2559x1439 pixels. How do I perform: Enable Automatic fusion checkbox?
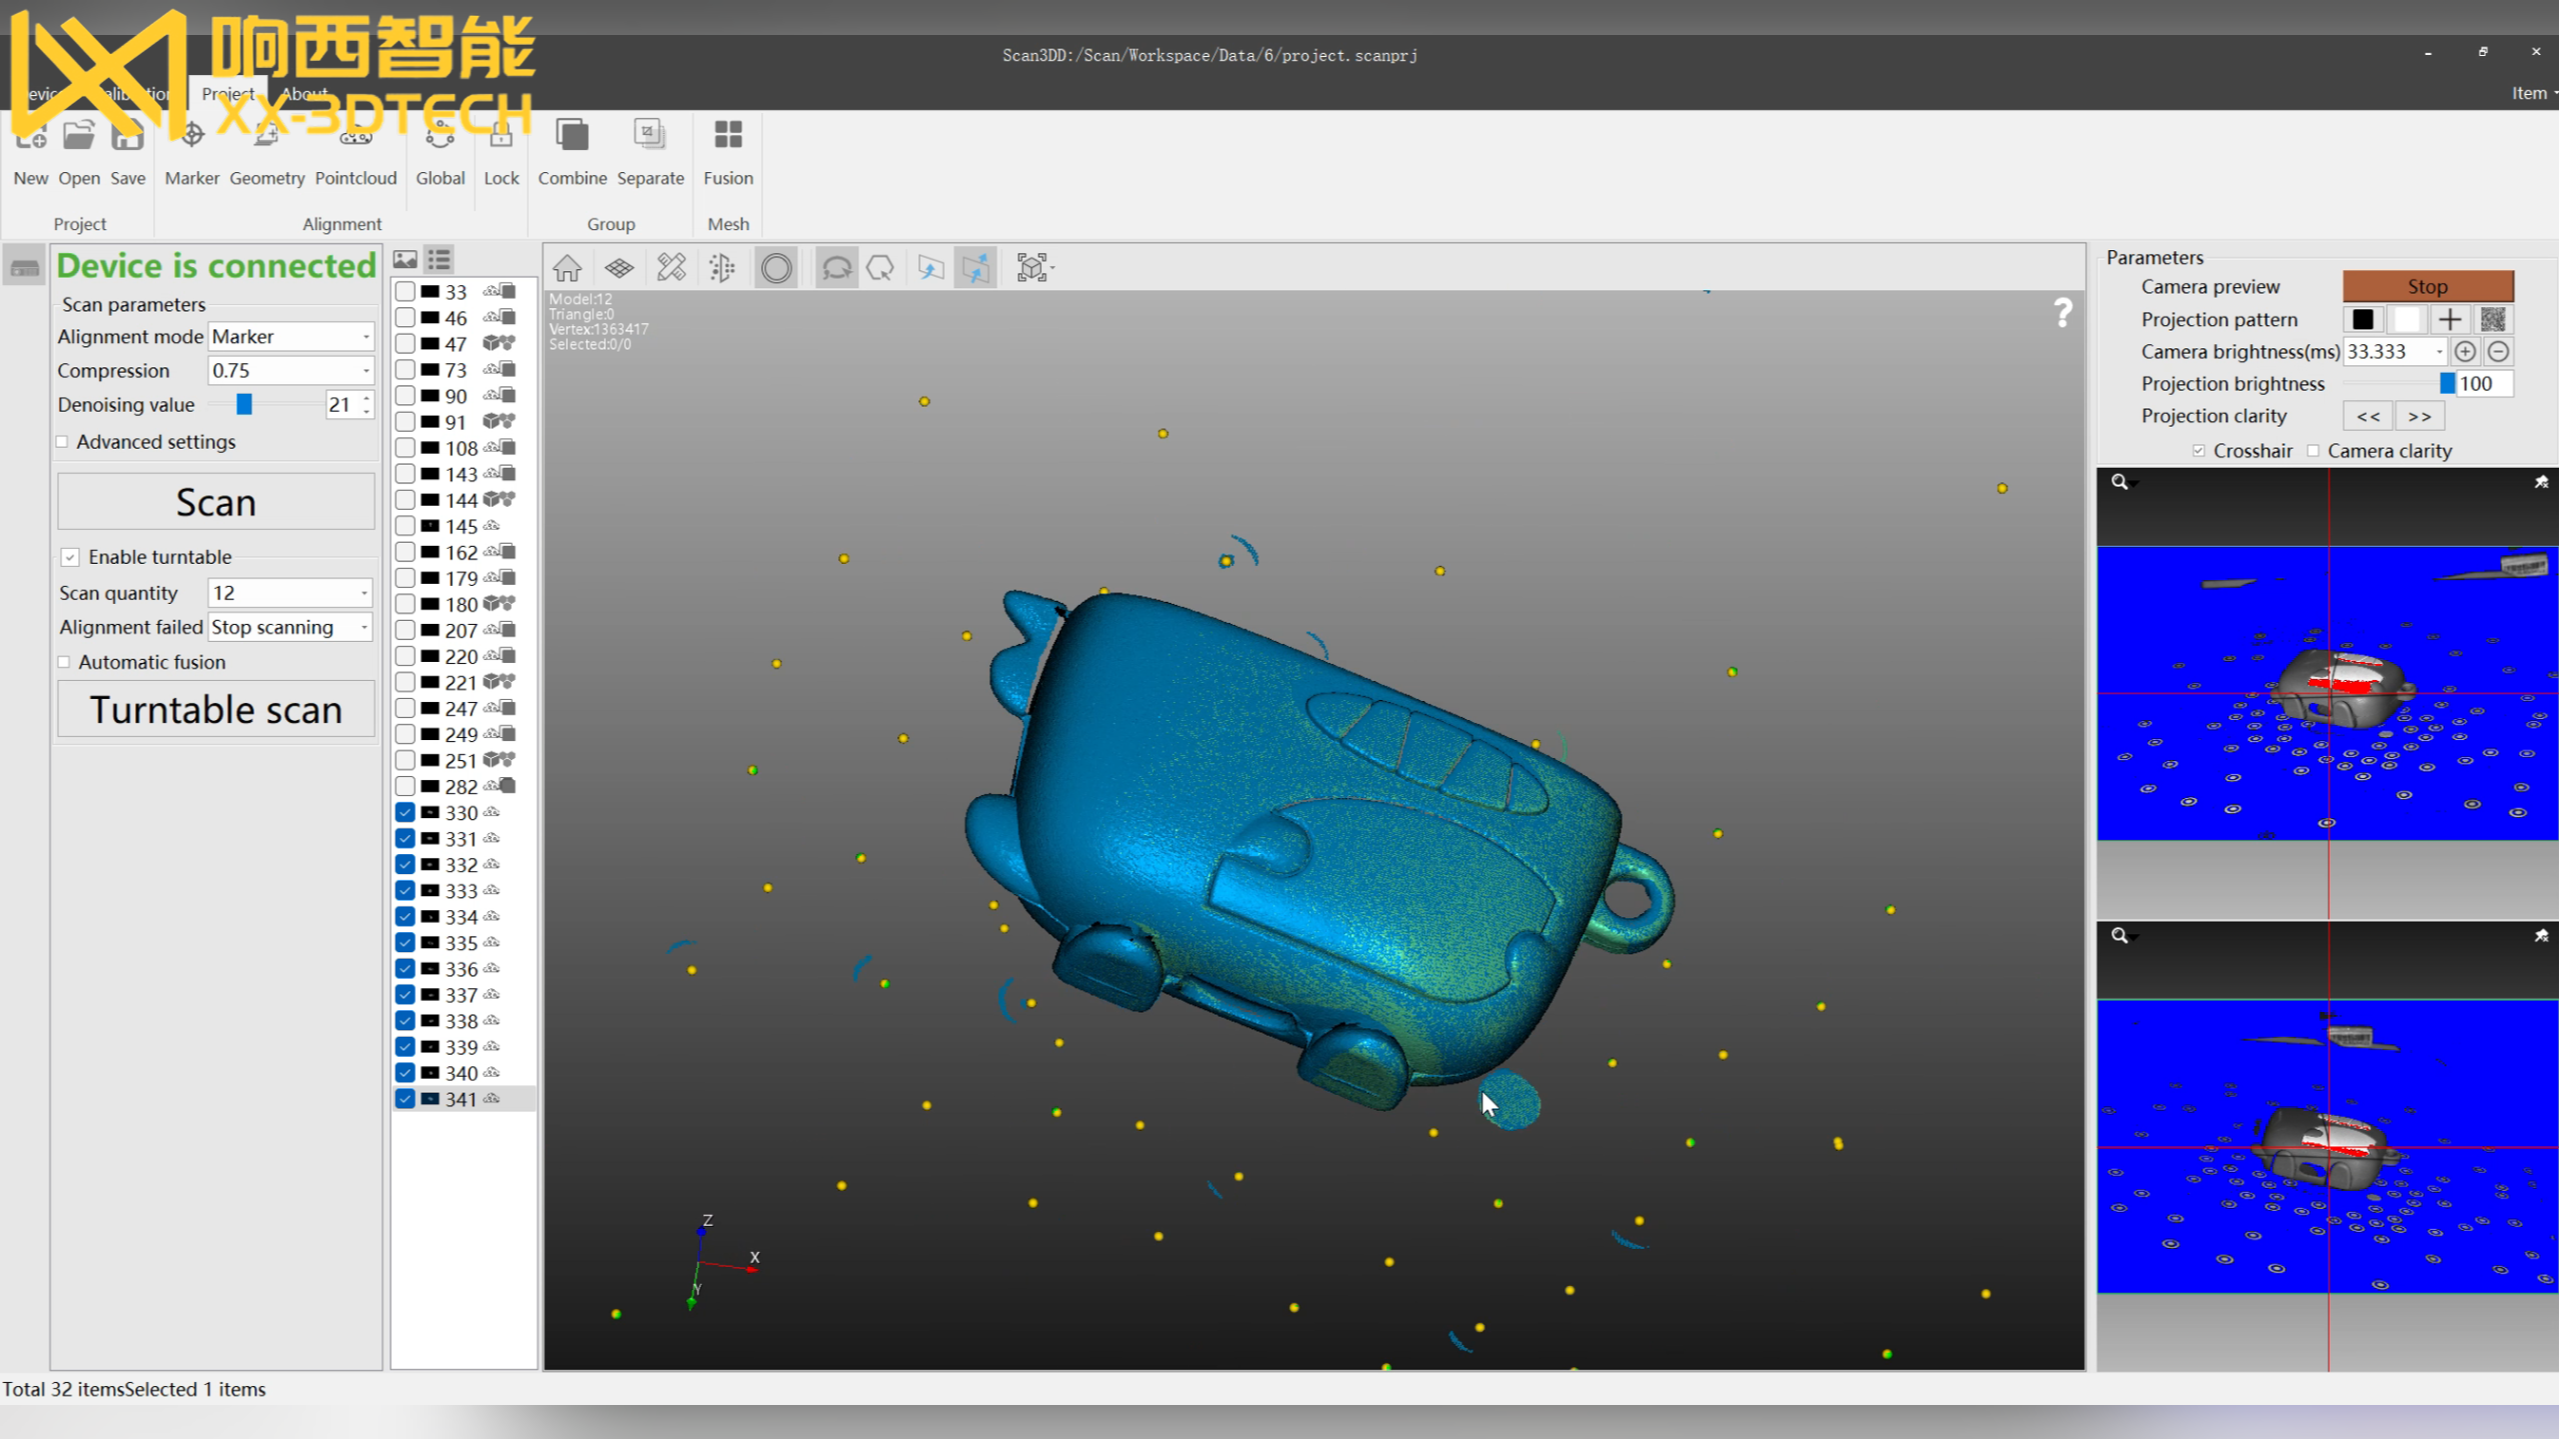(x=63, y=661)
